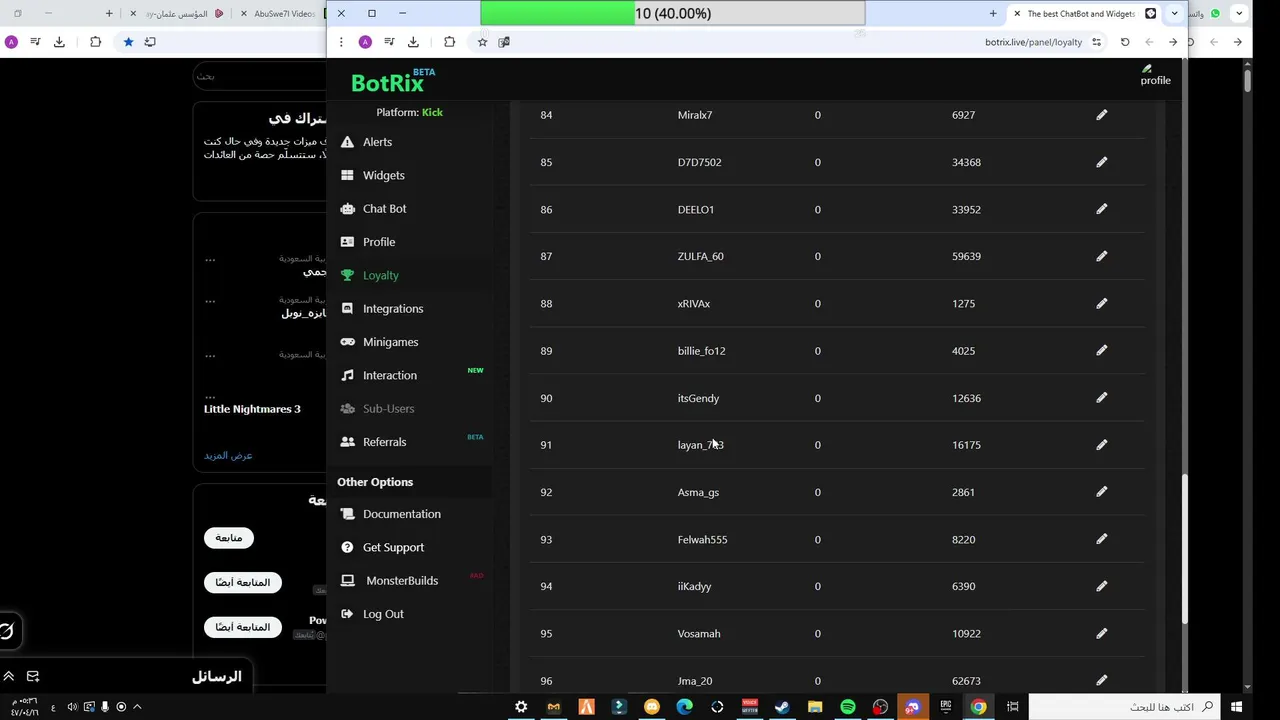The width and height of the screenshot is (1280, 720).
Task: Click the username layan_7a3
Action: pos(700,445)
